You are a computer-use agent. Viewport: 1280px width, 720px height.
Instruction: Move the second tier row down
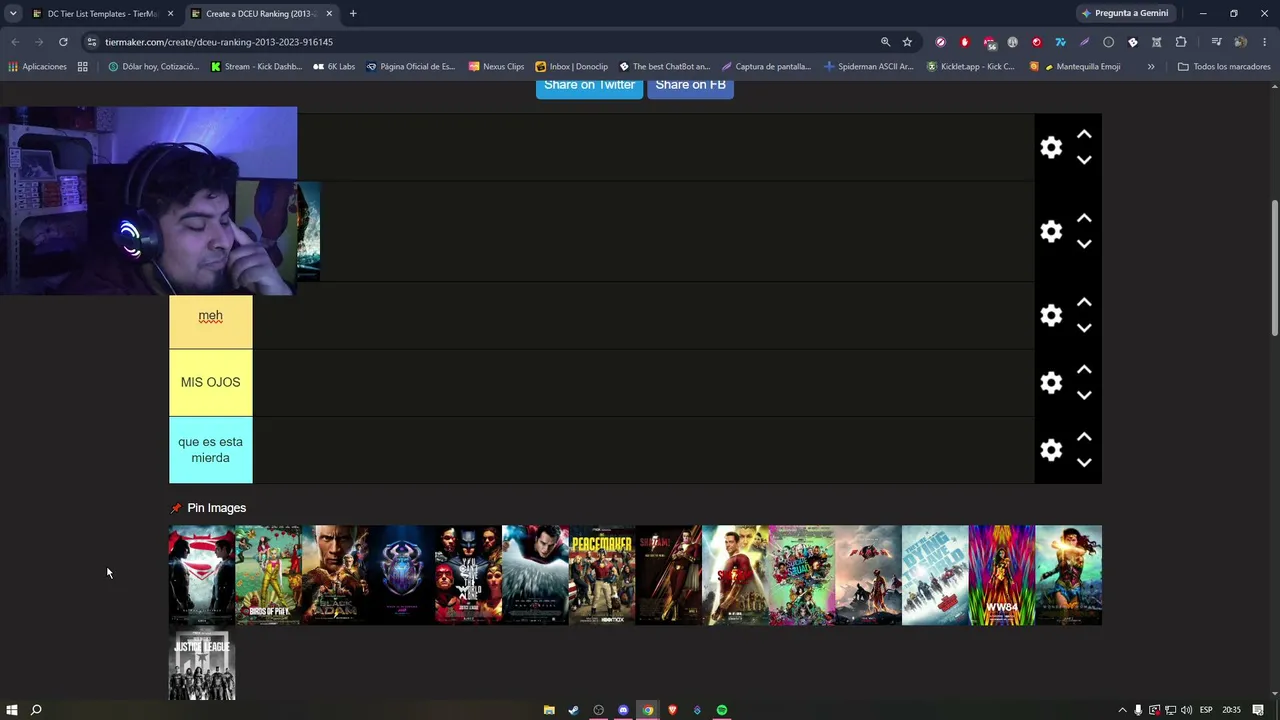coord(1084,244)
